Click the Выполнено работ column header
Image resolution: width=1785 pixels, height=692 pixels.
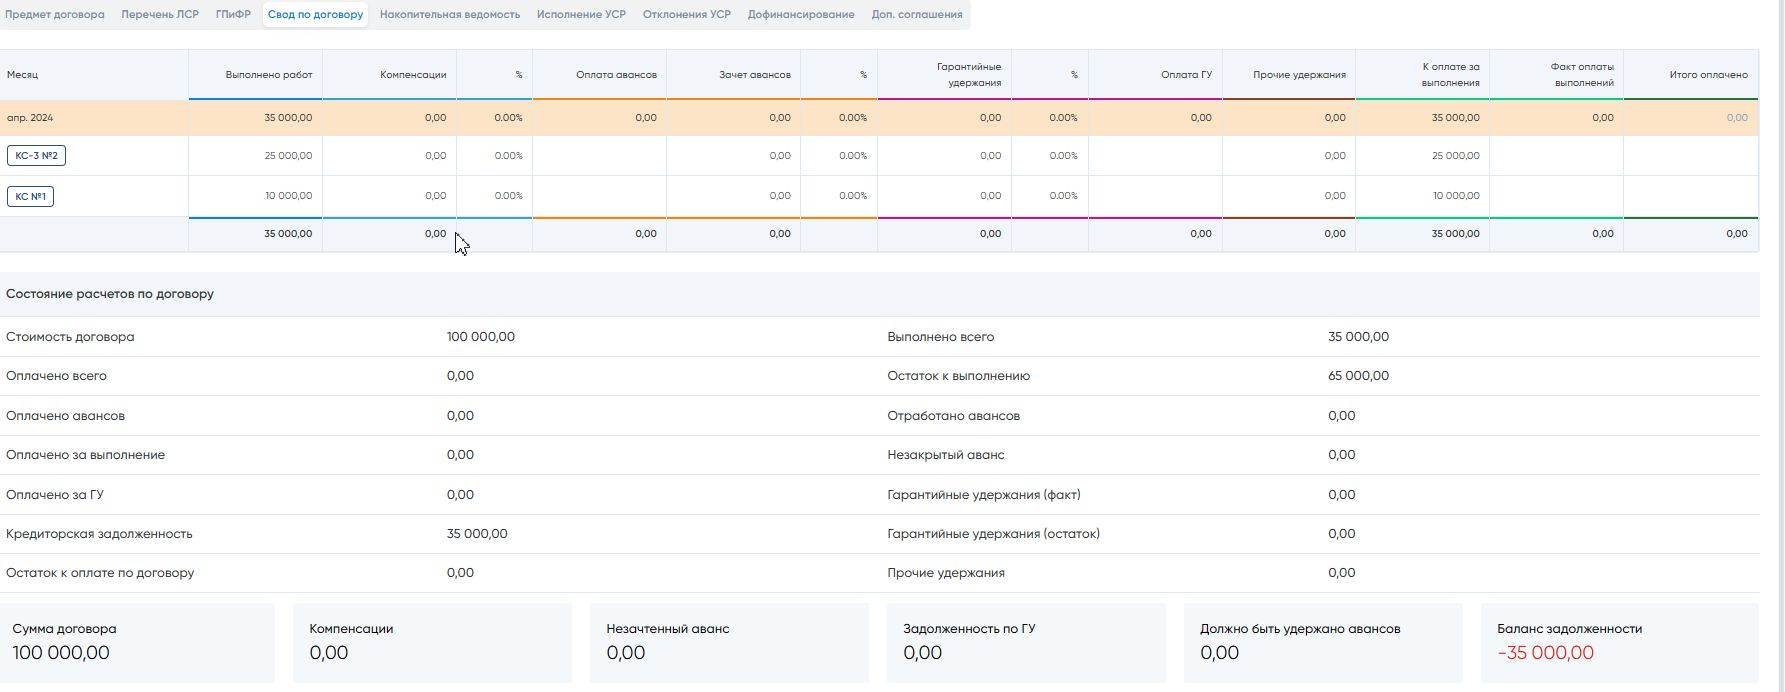269,75
